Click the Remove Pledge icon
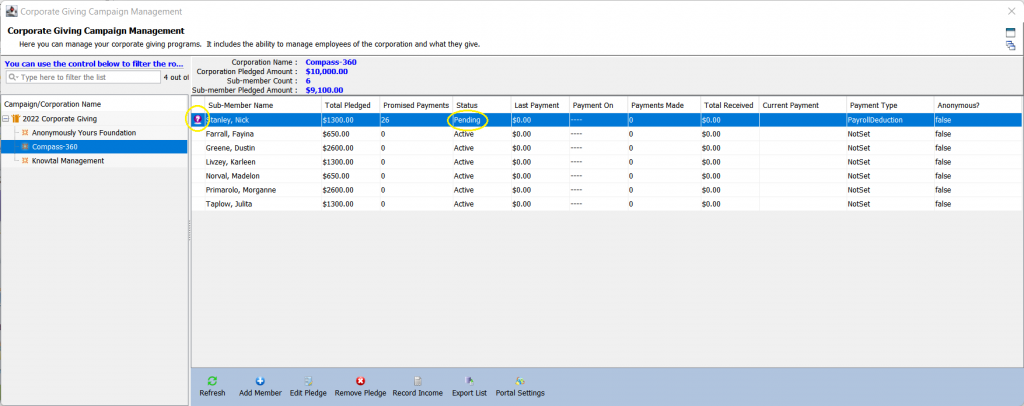The width and height of the screenshot is (1024, 406). [360, 381]
